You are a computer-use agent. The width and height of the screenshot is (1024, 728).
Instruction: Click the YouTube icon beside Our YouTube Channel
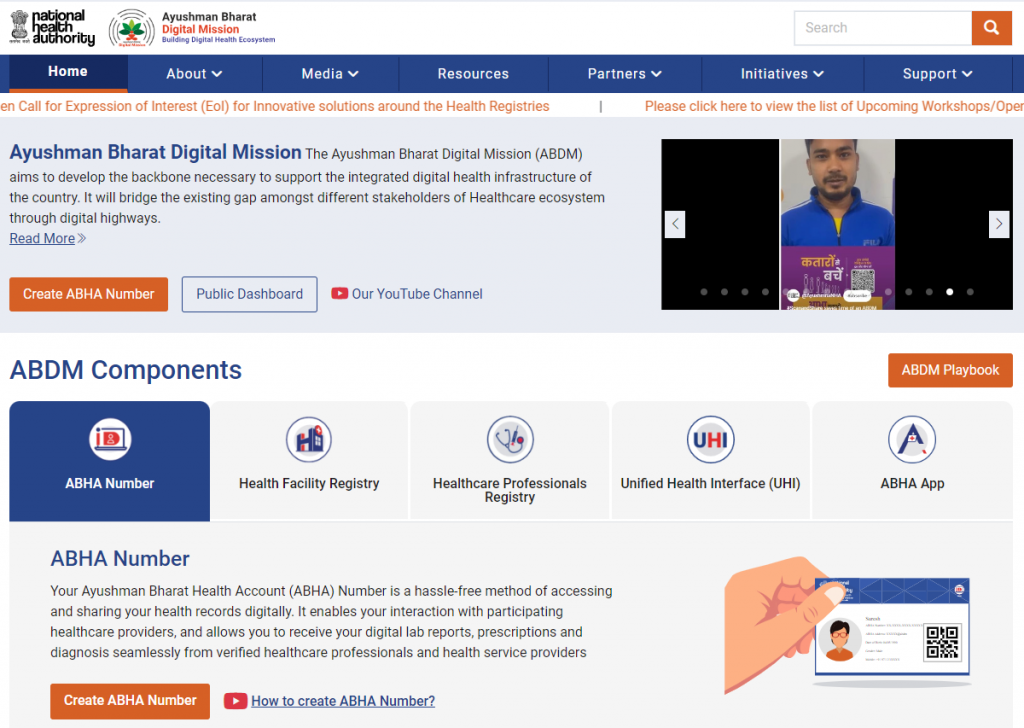click(340, 294)
